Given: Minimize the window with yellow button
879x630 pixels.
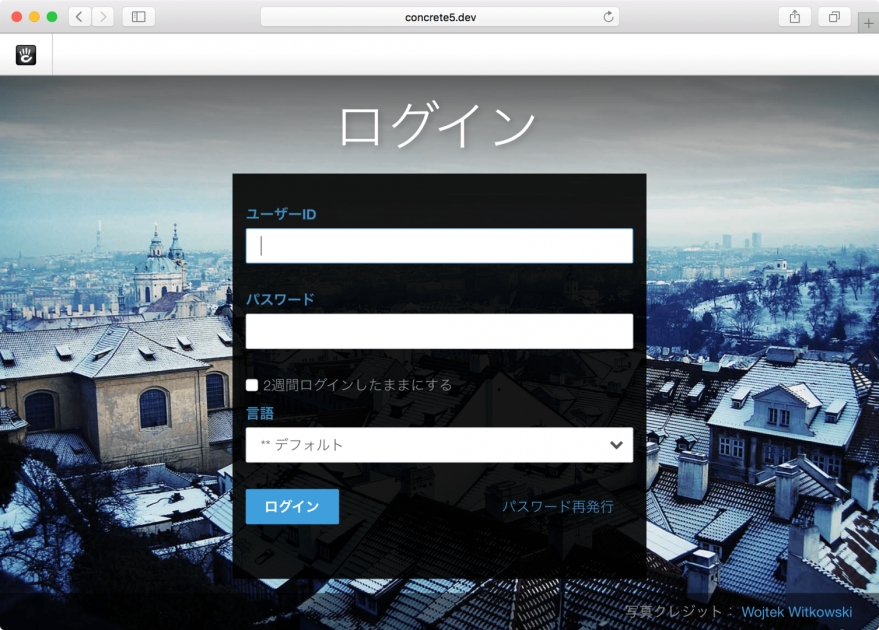Looking at the screenshot, I should pyautogui.click(x=34, y=17).
